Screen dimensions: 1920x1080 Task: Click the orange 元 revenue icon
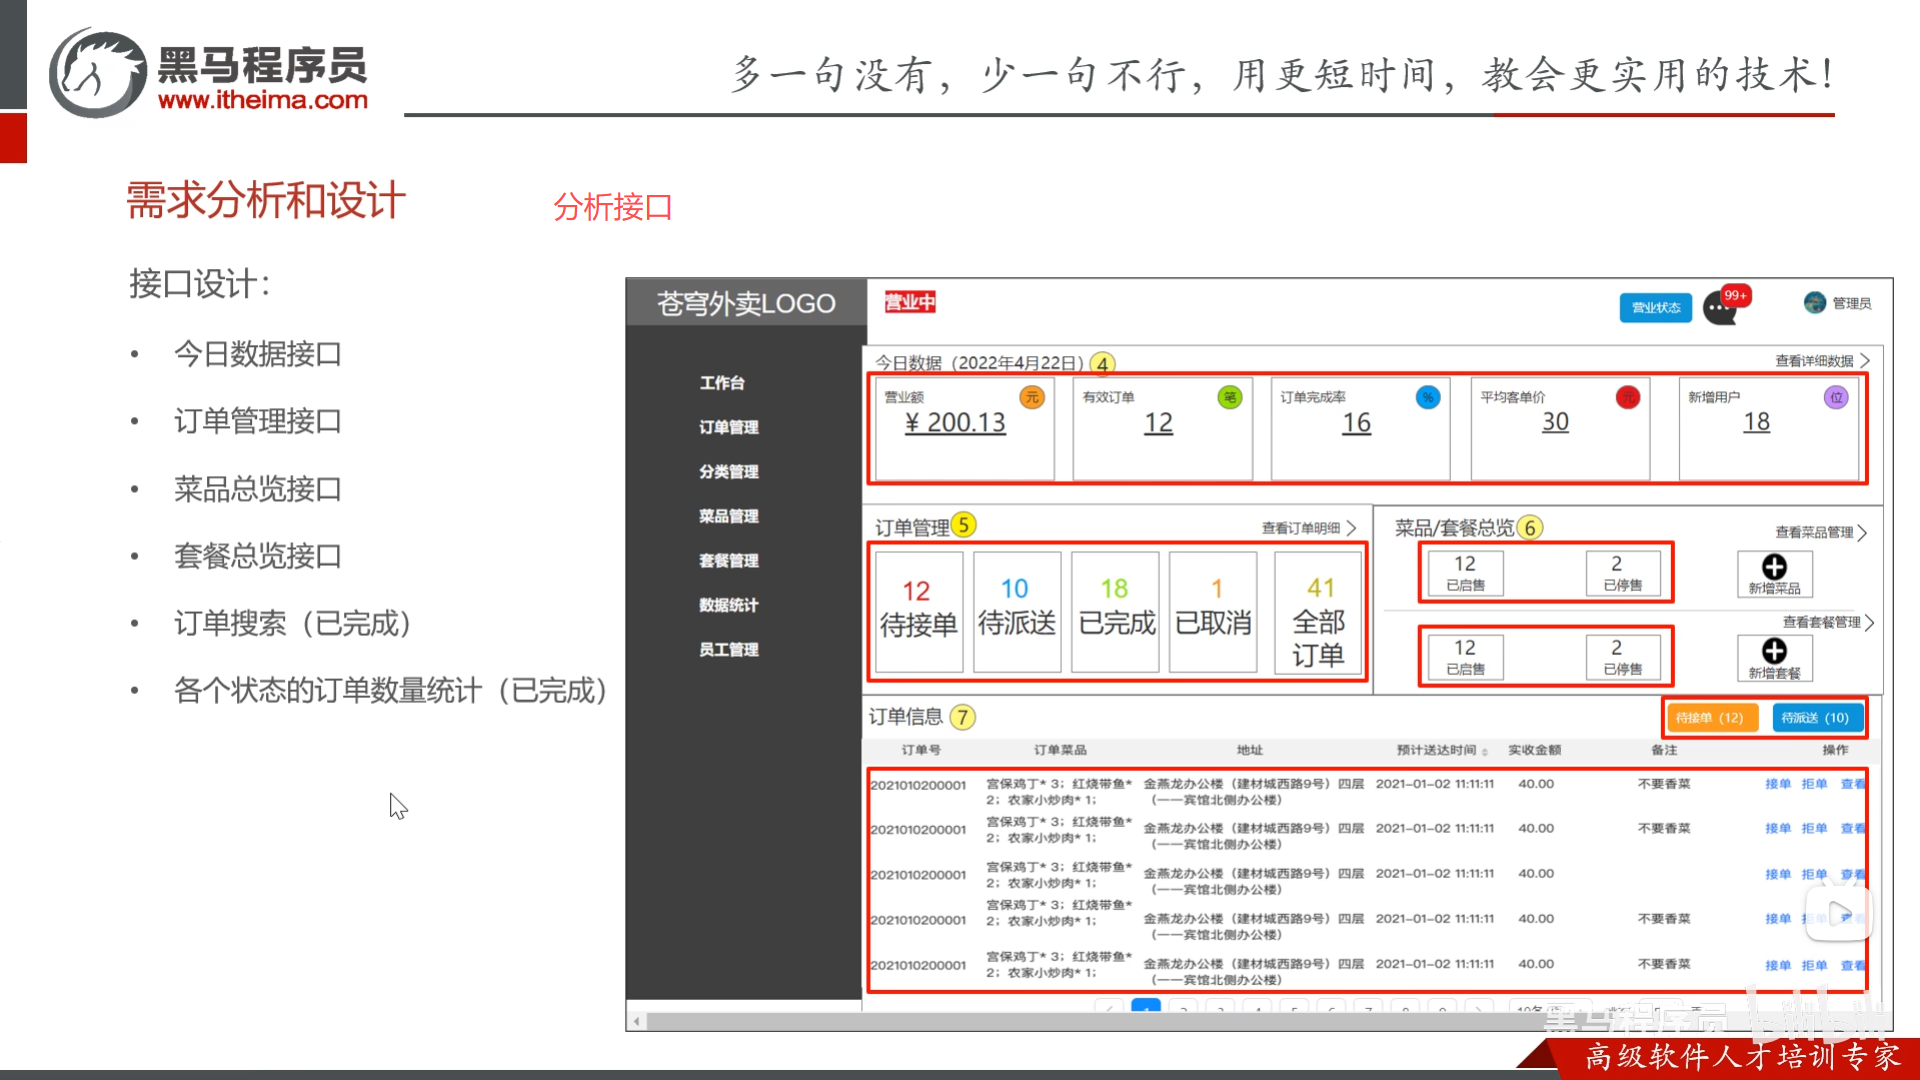[x=1031, y=397]
